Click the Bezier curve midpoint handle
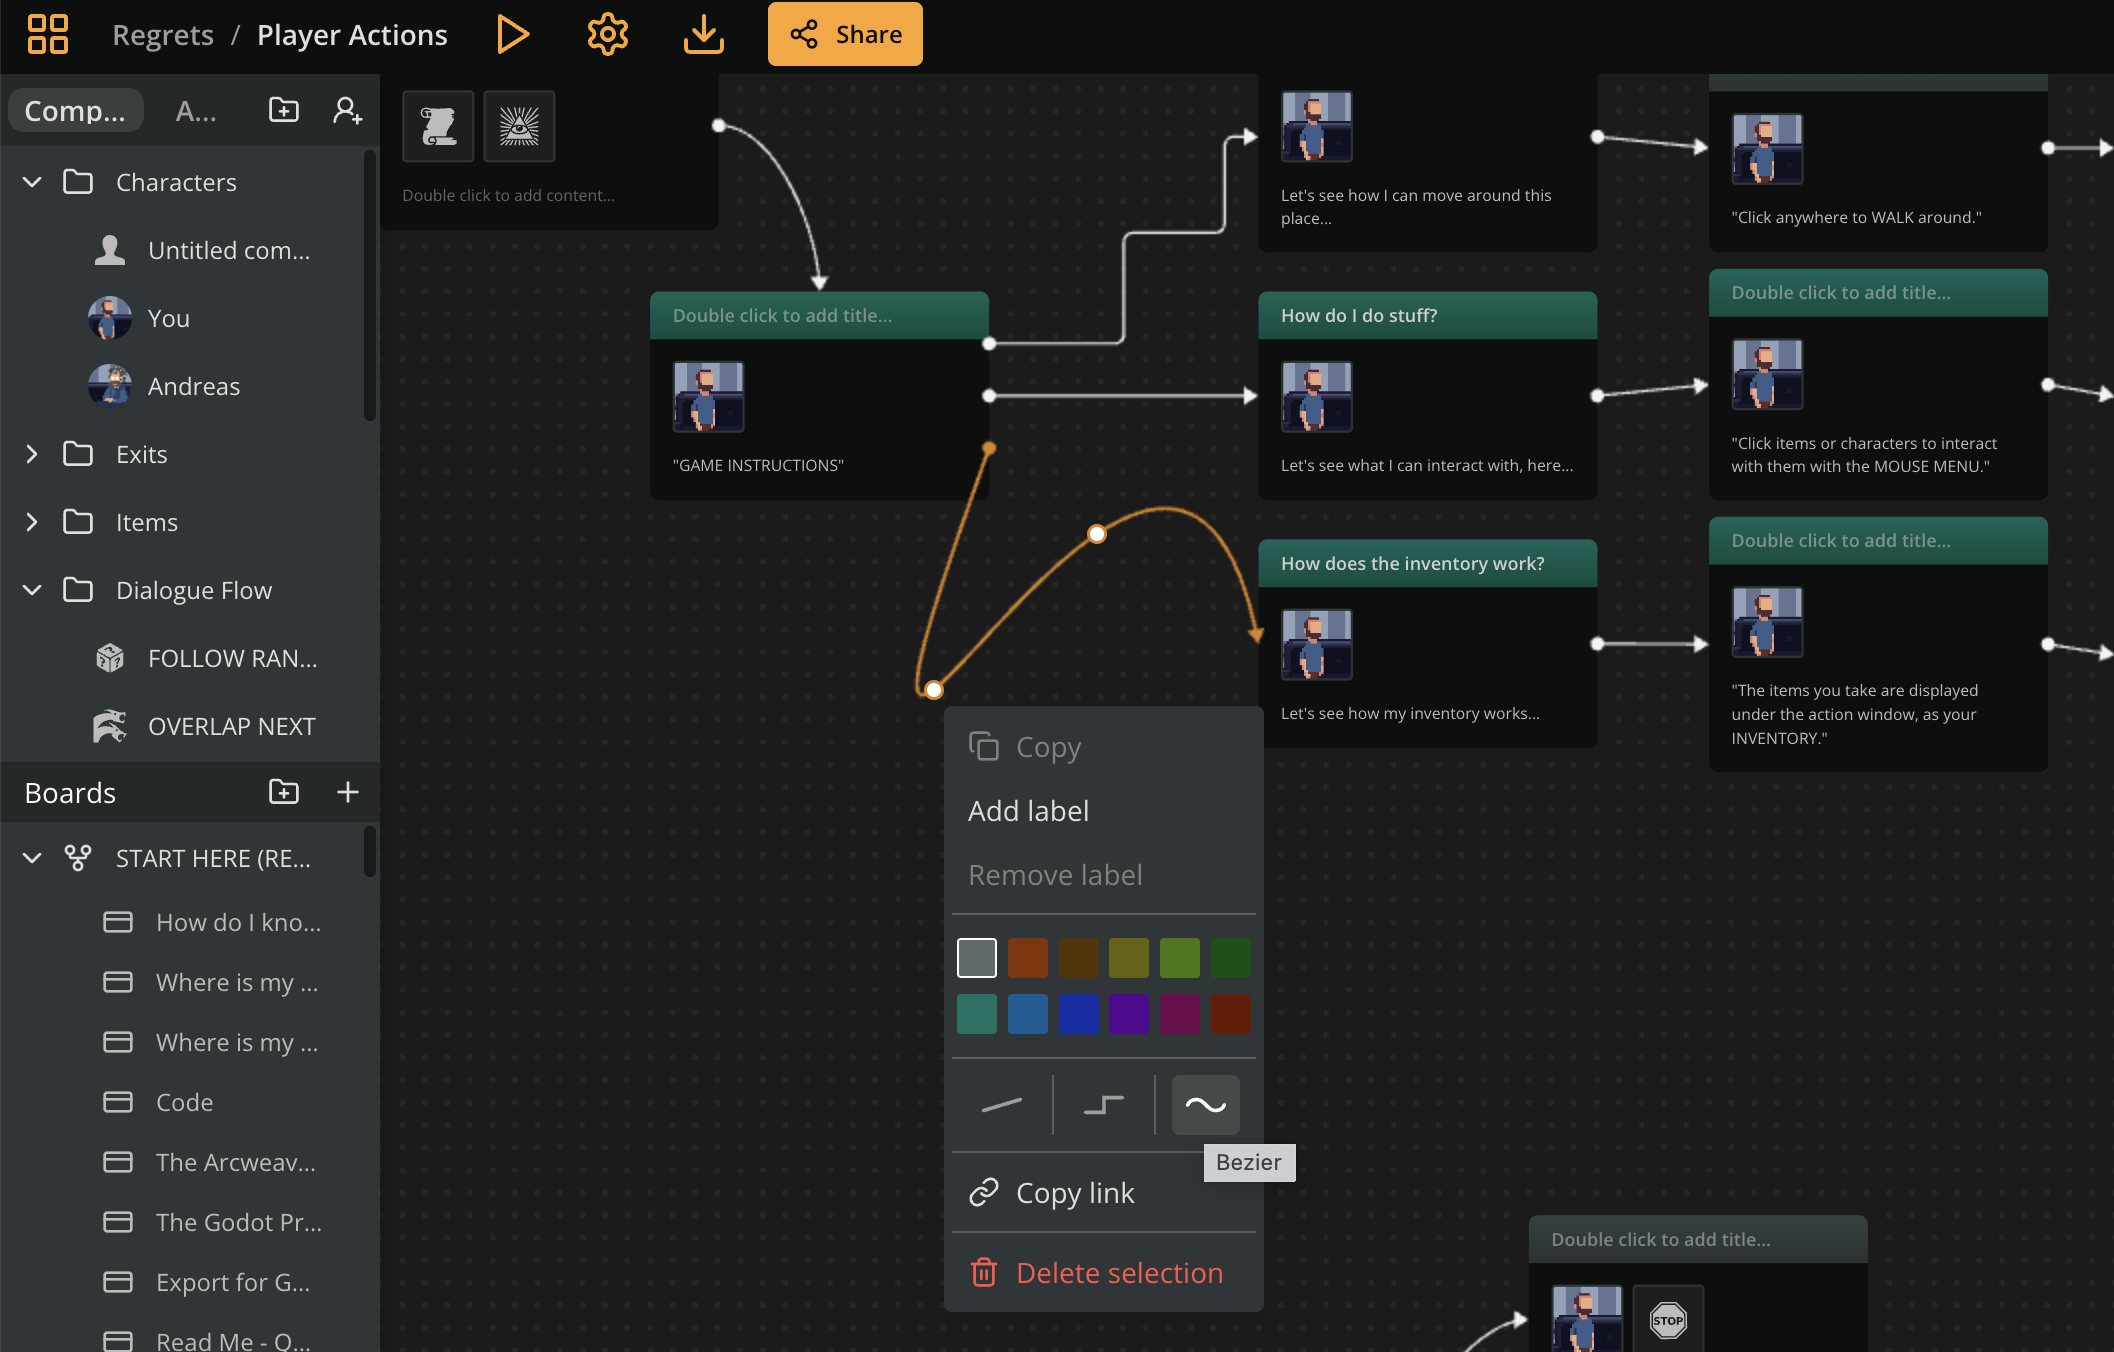The width and height of the screenshot is (2114, 1352). [1097, 534]
